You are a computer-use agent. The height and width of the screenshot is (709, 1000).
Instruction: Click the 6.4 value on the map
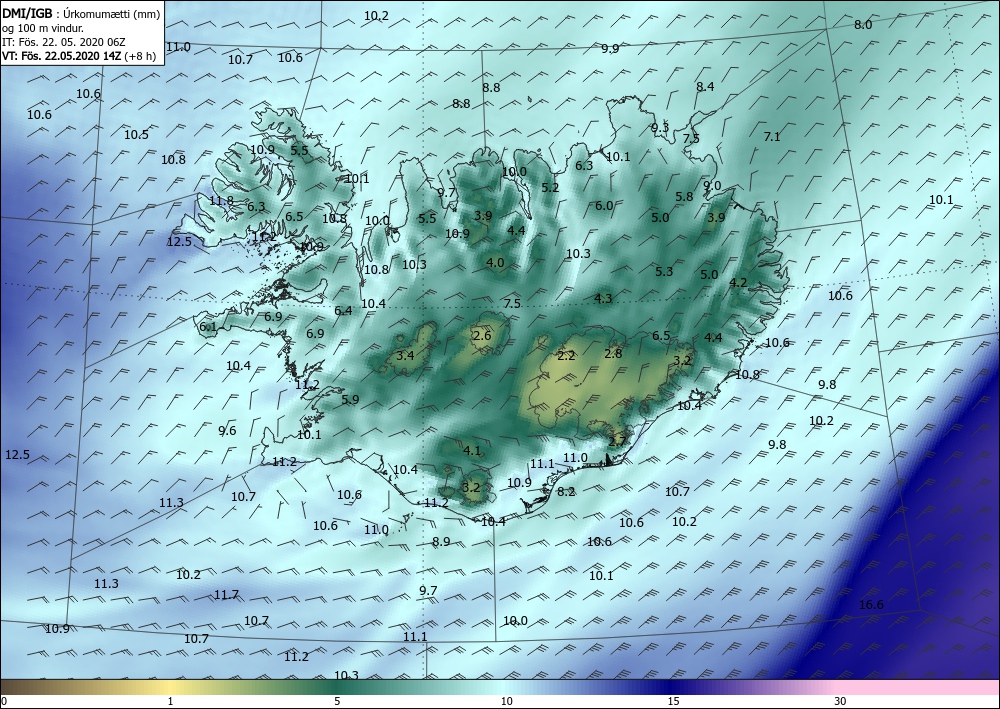(343, 311)
